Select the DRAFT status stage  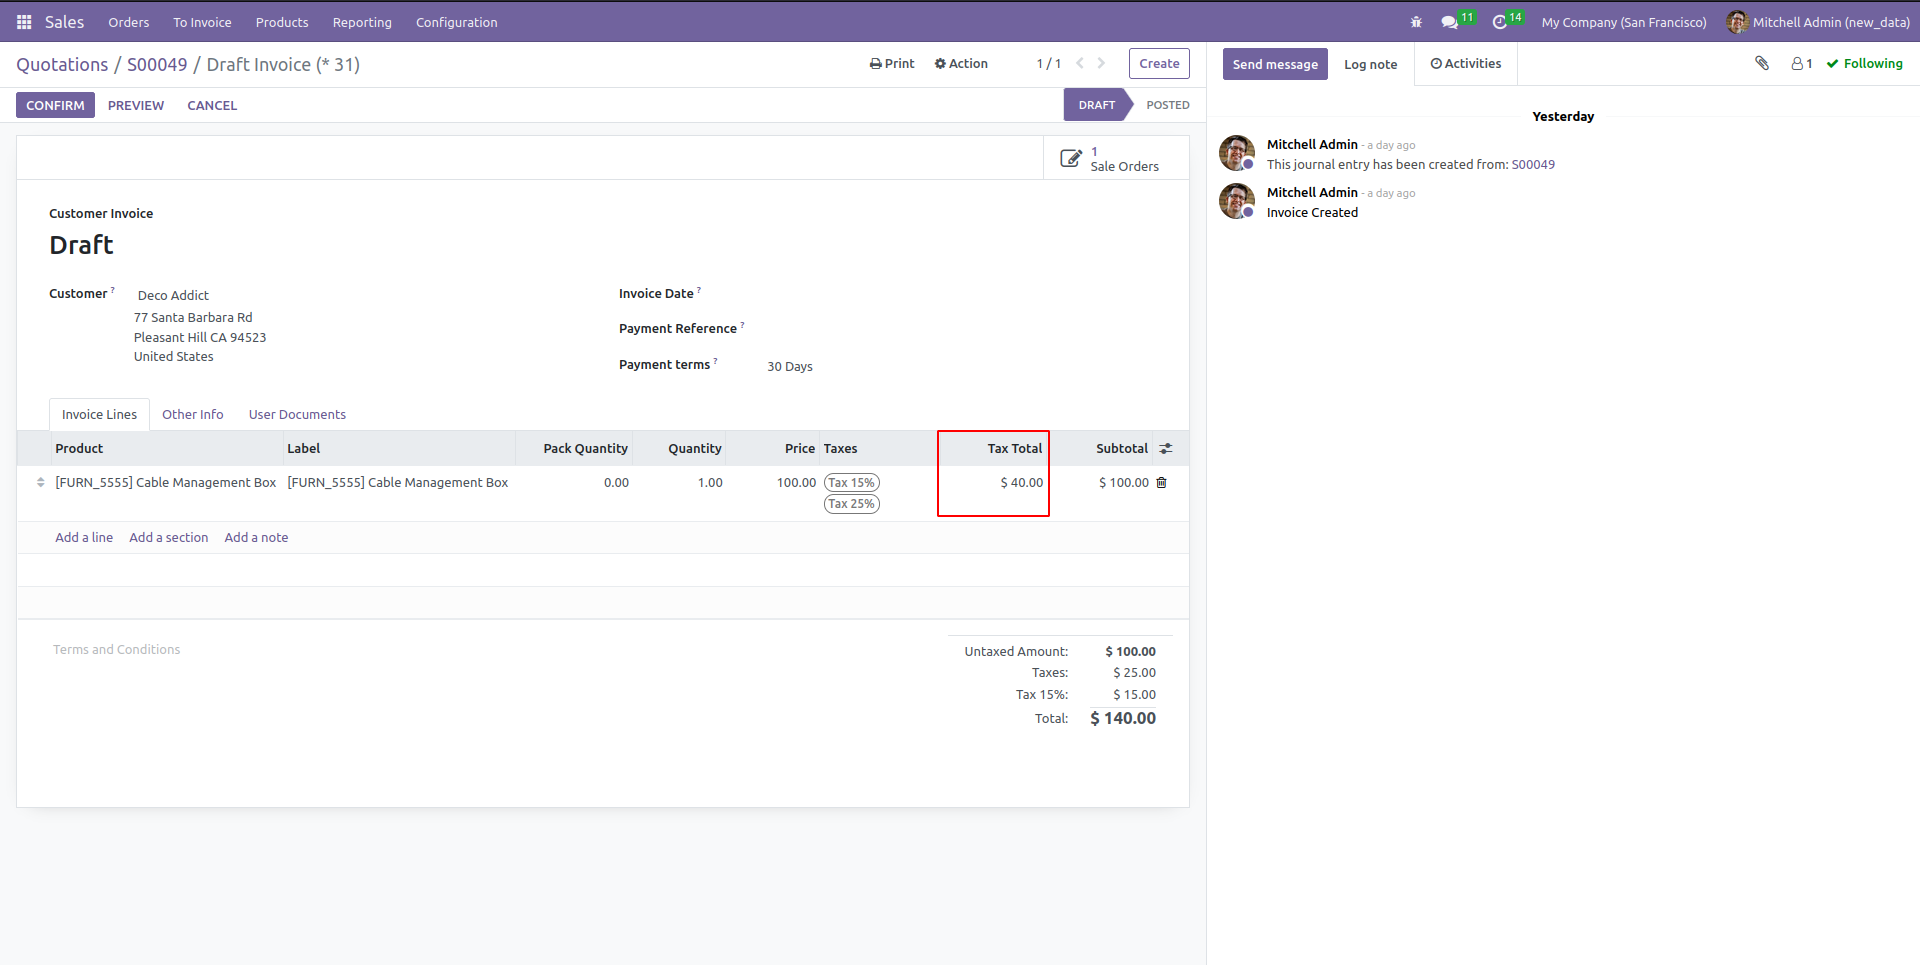point(1096,105)
